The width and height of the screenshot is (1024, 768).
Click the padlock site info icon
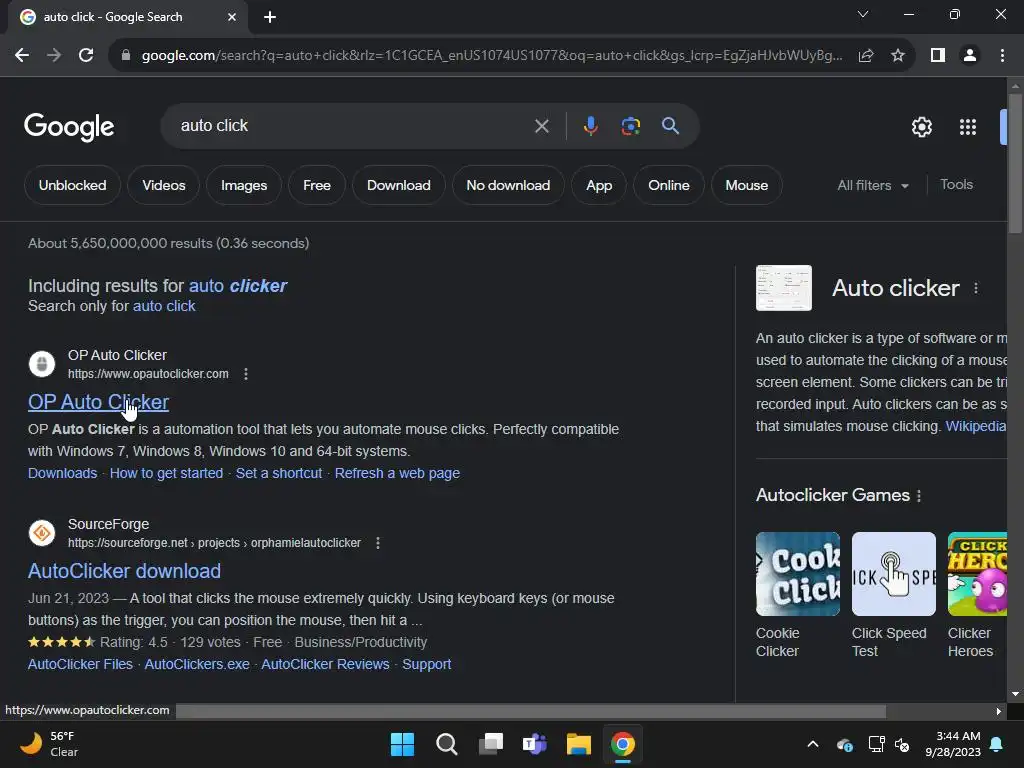point(126,56)
